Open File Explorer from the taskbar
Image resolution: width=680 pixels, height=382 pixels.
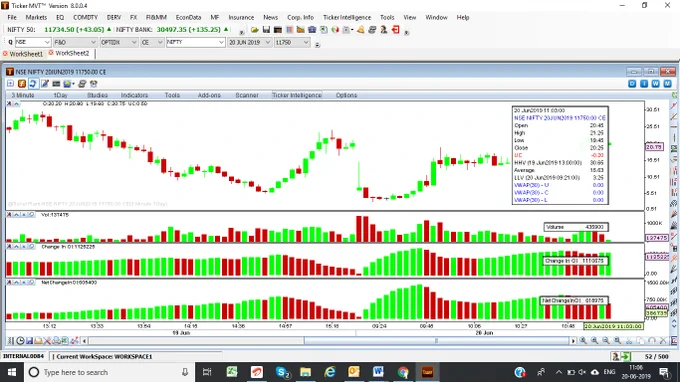(305, 372)
